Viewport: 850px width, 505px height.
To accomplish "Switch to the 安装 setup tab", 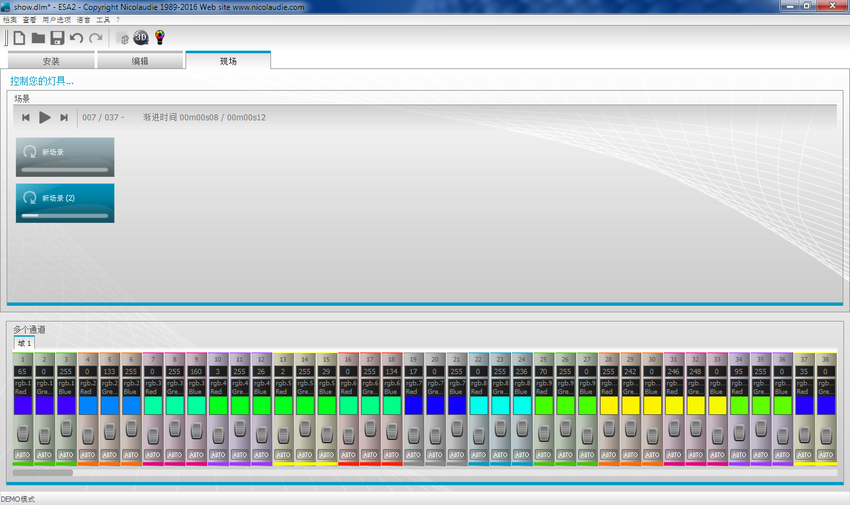I will pos(51,61).
